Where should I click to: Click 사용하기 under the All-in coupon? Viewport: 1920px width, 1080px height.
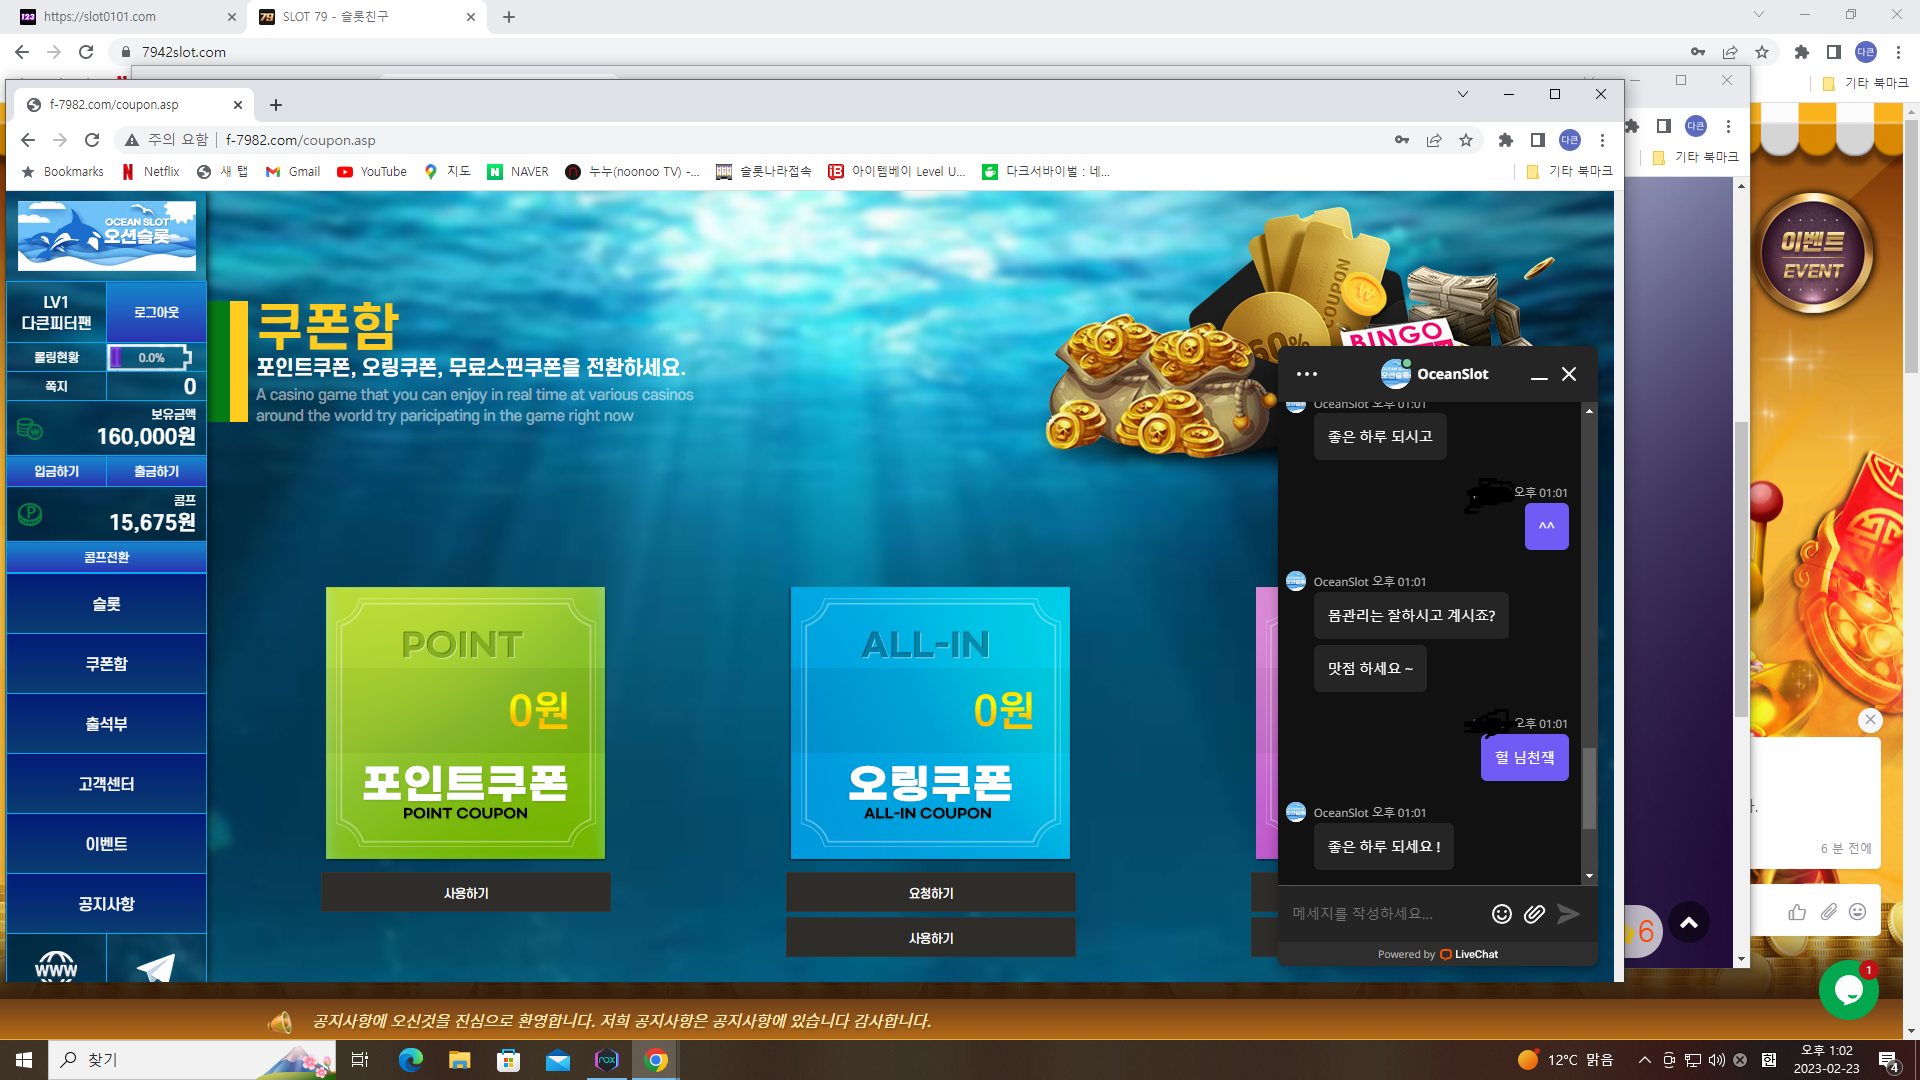[x=931, y=938]
